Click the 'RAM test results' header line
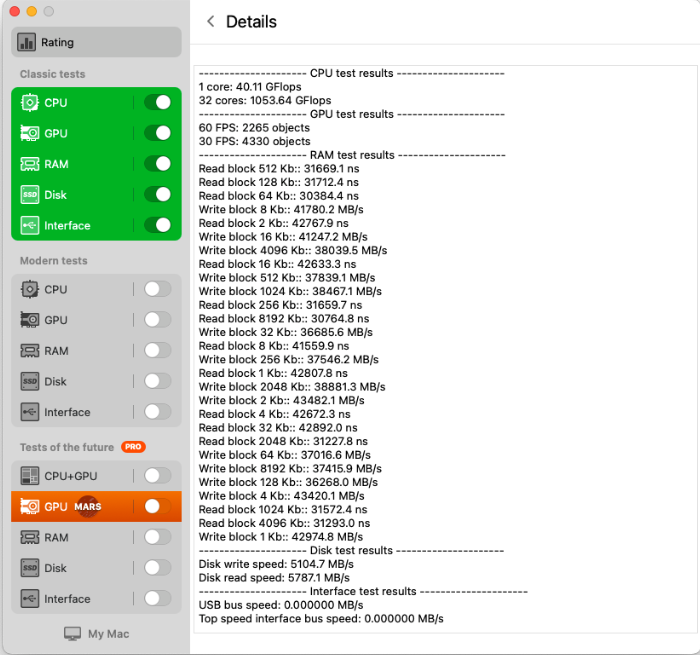This screenshot has height=655, width=700. (352, 155)
